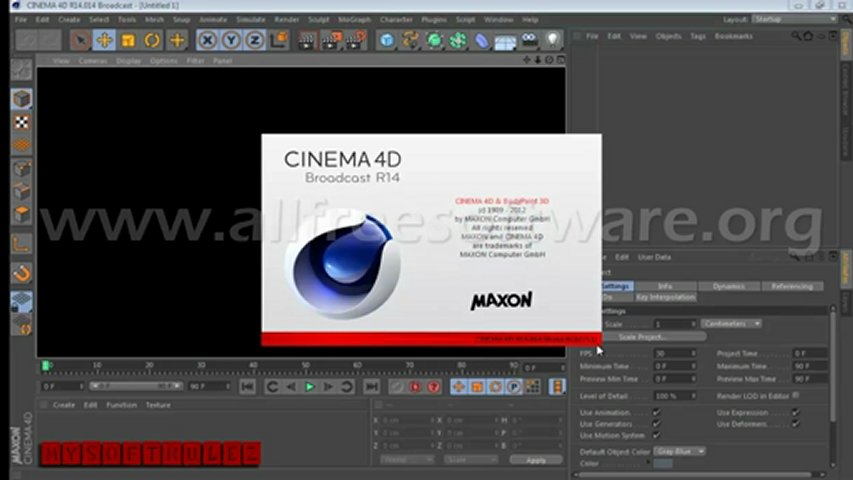Select Polygons mode orange-top cube icon
The width and height of the screenshot is (853, 480).
[22, 214]
